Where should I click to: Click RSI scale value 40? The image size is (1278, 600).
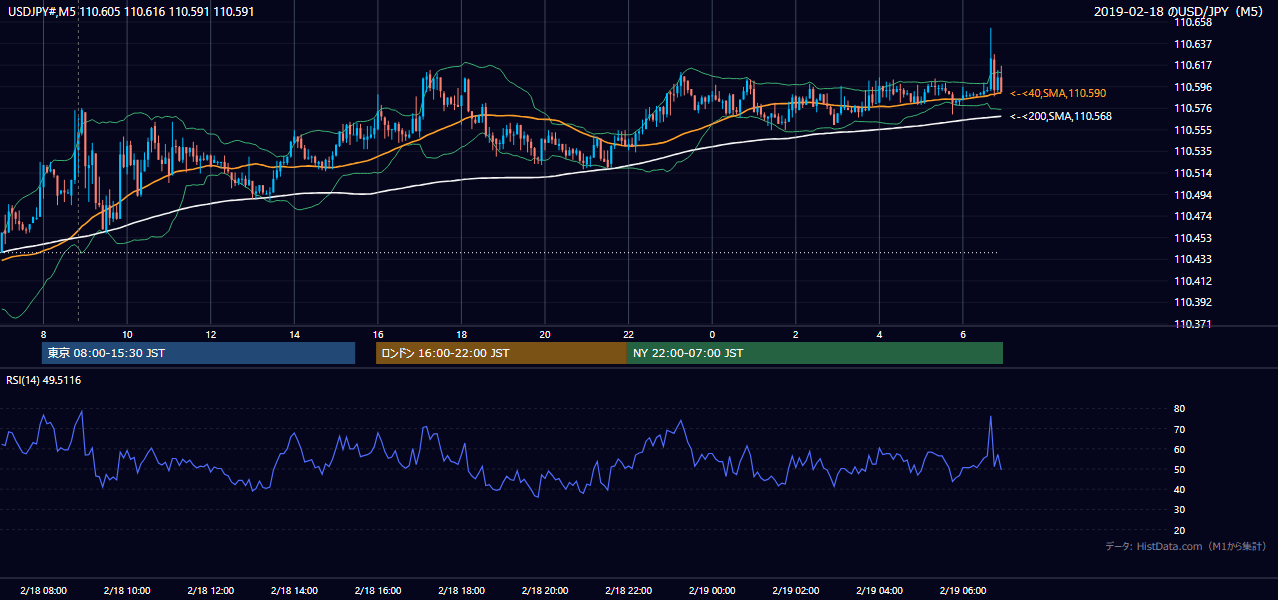[x=1179, y=489]
